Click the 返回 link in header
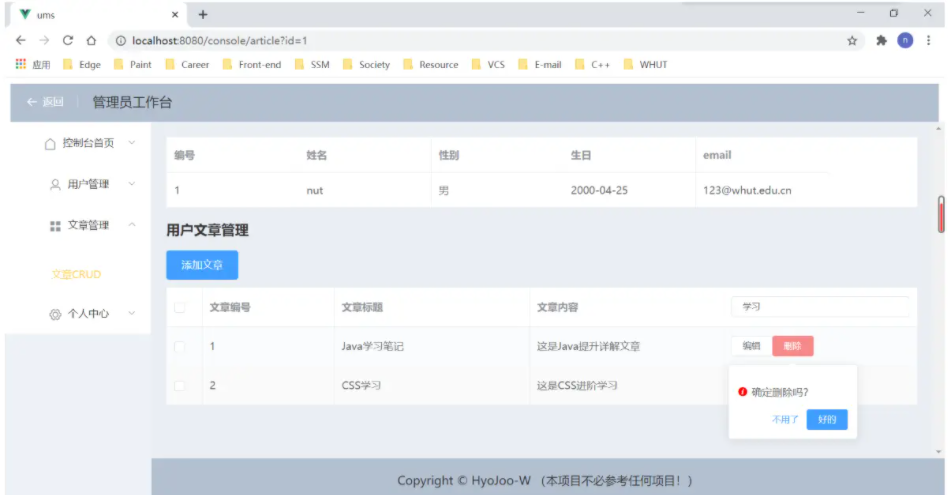This screenshot has width=948, height=495. click(53, 102)
